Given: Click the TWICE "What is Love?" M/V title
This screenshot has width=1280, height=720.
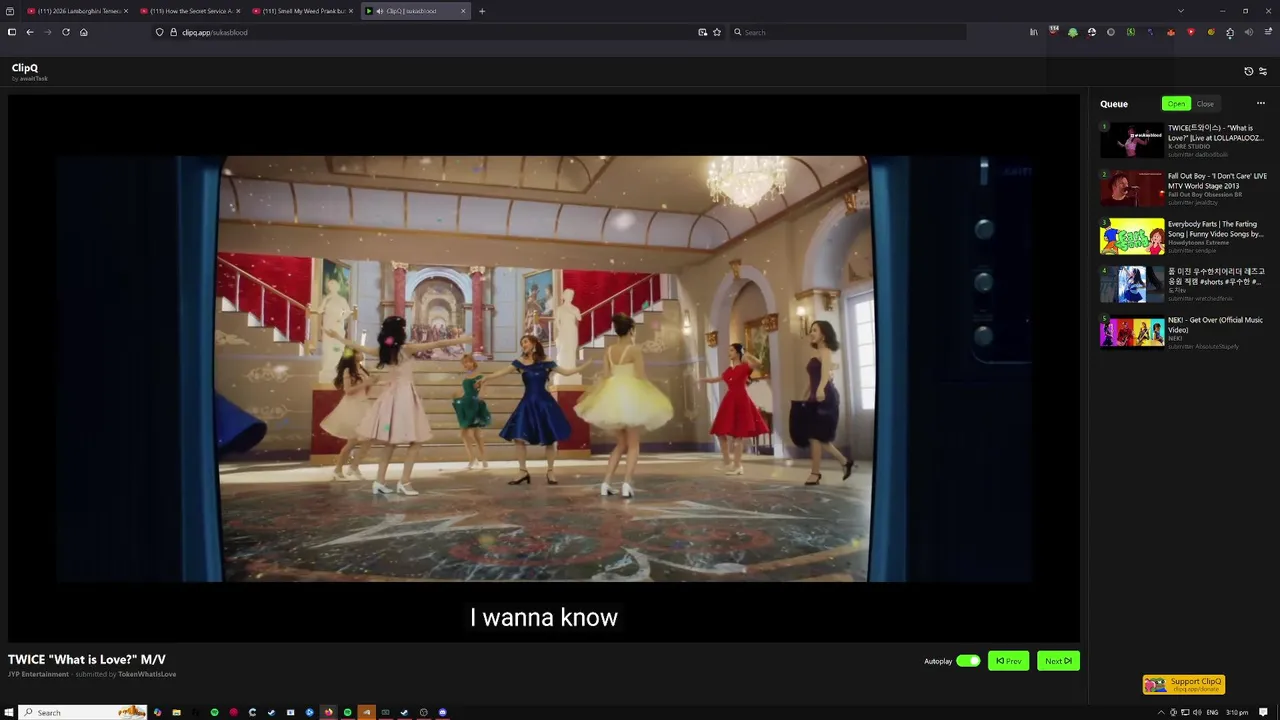Looking at the screenshot, I should click(87, 660).
